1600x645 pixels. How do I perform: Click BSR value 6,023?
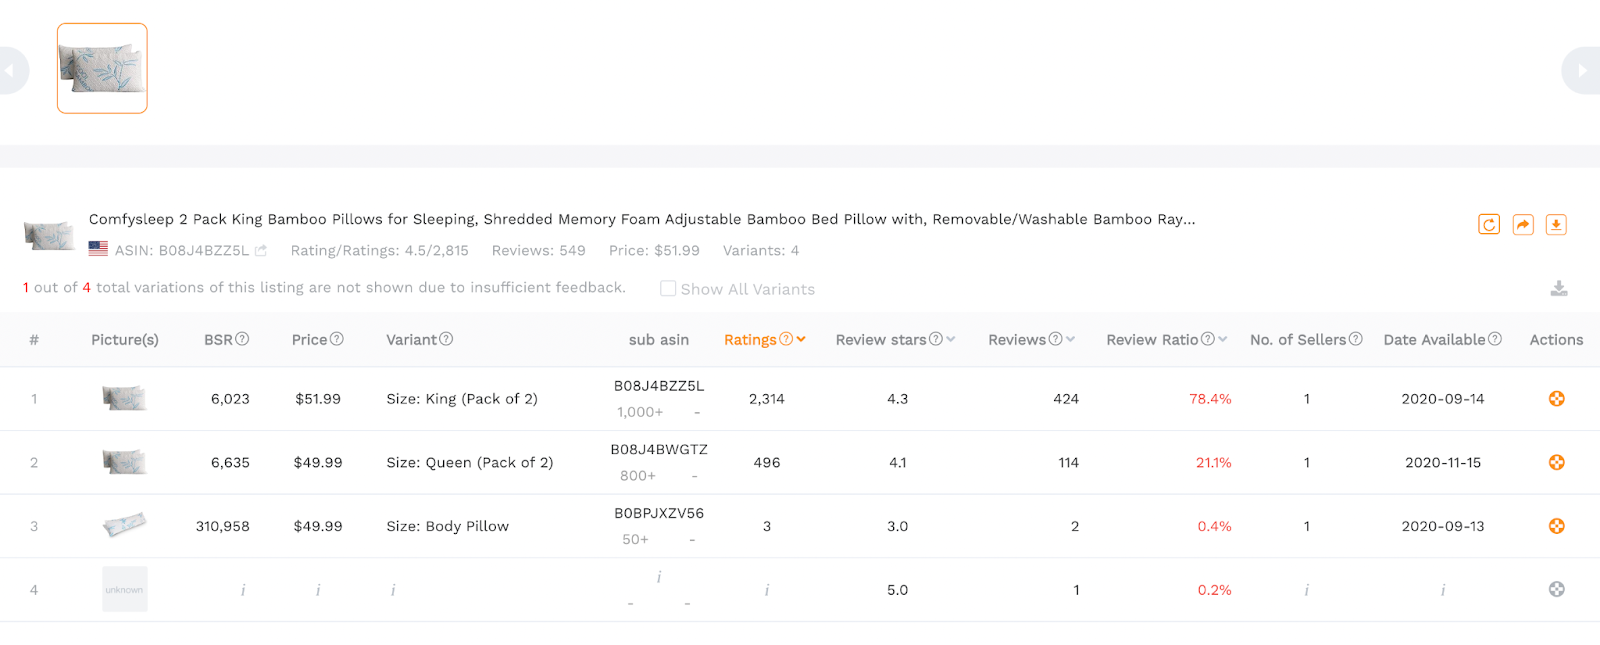click(230, 399)
